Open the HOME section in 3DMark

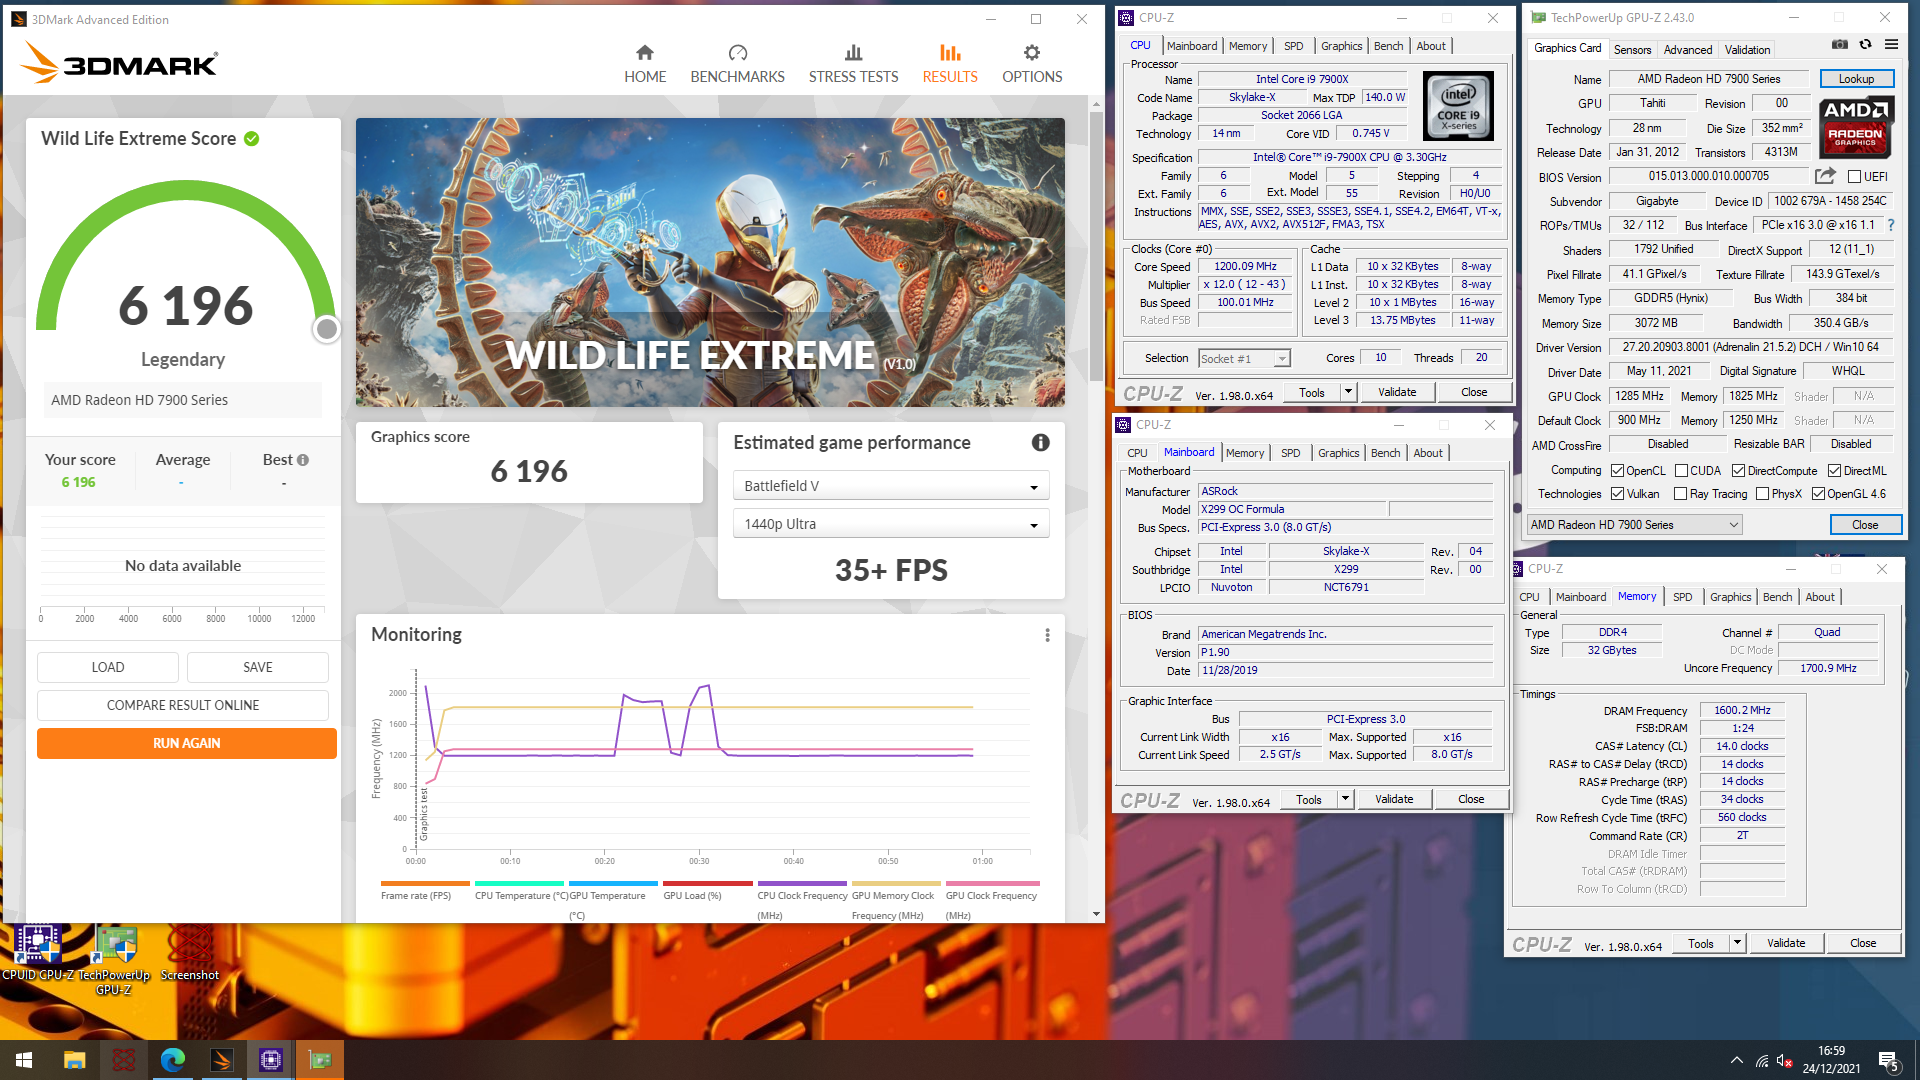[x=645, y=64]
